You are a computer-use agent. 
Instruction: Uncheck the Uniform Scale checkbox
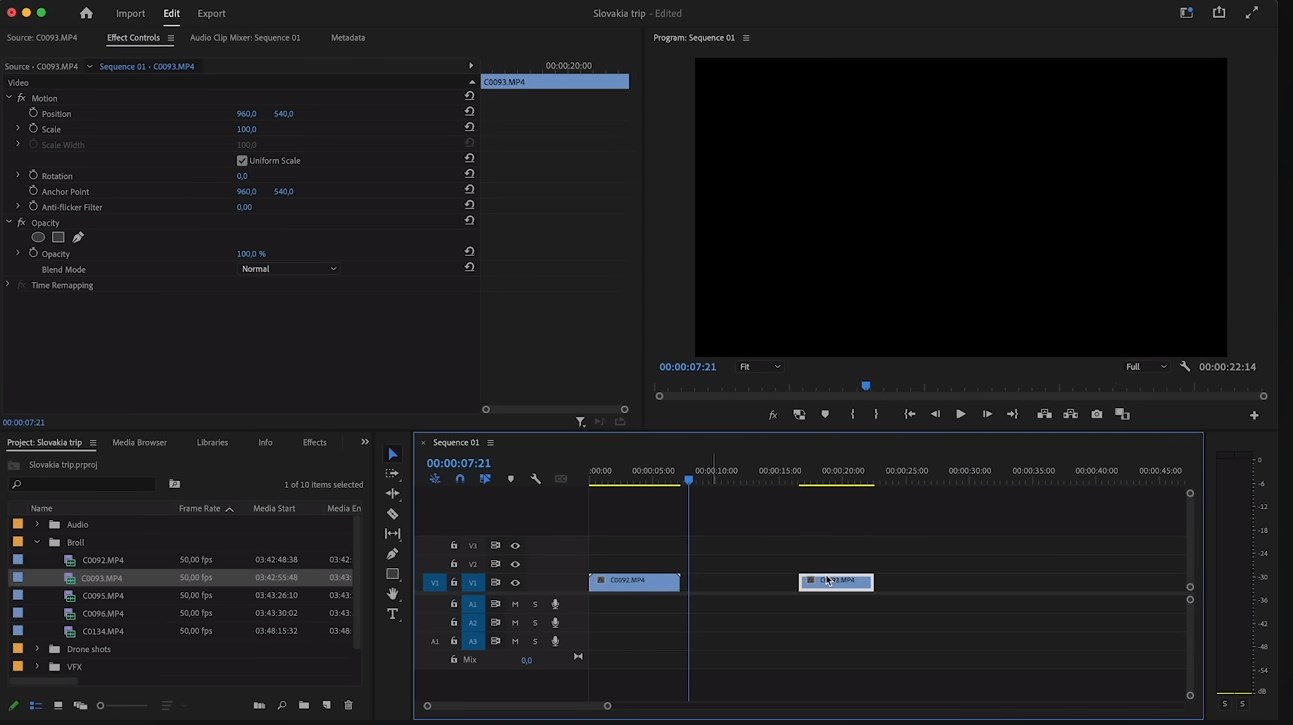coord(242,161)
